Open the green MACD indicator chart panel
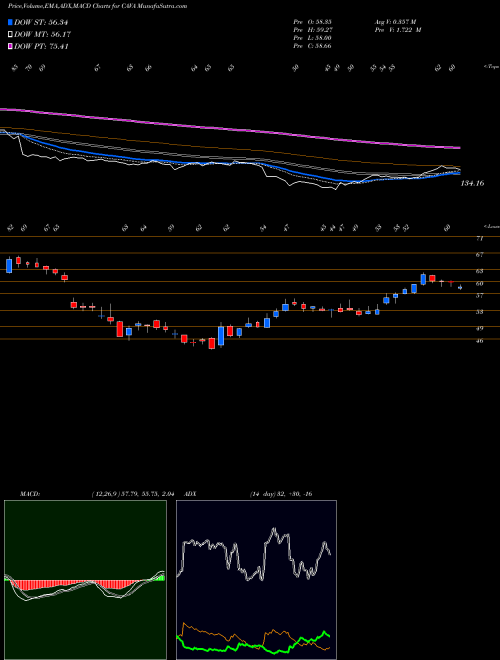The image size is (500, 660). [85, 580]
